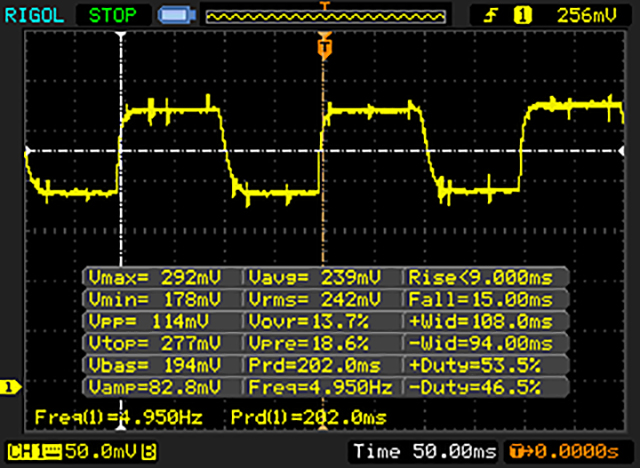Click the yellow channel 1 trigger source badge
The height and width of the screenshot is (468, 640).
point(523,16)
